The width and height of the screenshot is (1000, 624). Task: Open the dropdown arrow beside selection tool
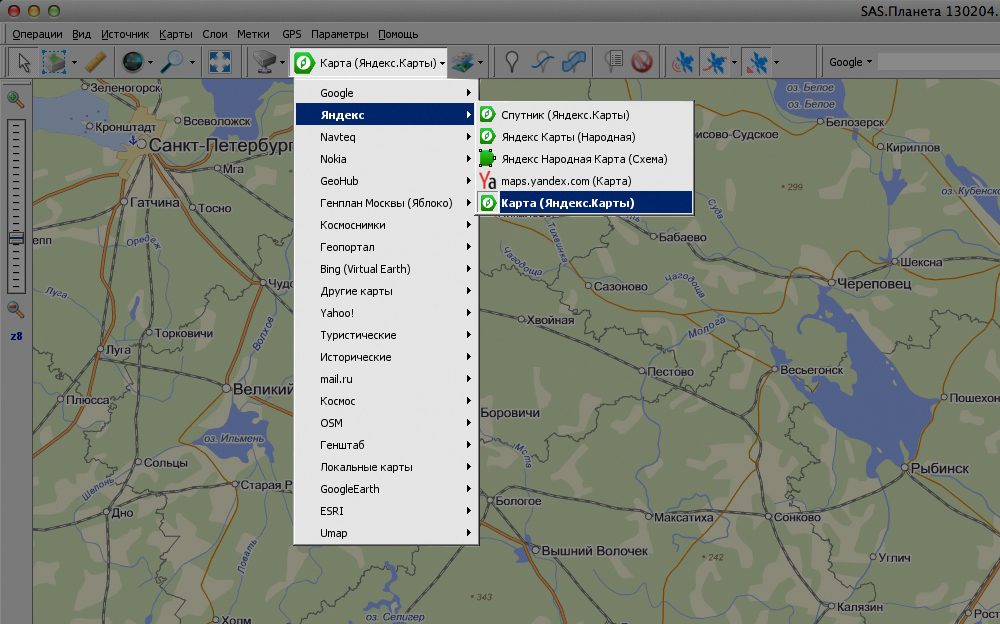75,63
